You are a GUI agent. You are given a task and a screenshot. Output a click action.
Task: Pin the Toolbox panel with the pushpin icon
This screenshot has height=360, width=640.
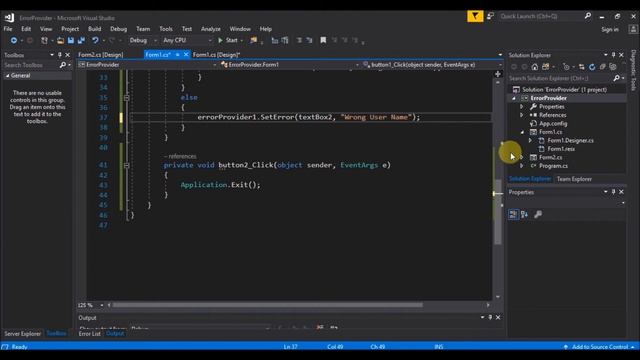point(60,55)
